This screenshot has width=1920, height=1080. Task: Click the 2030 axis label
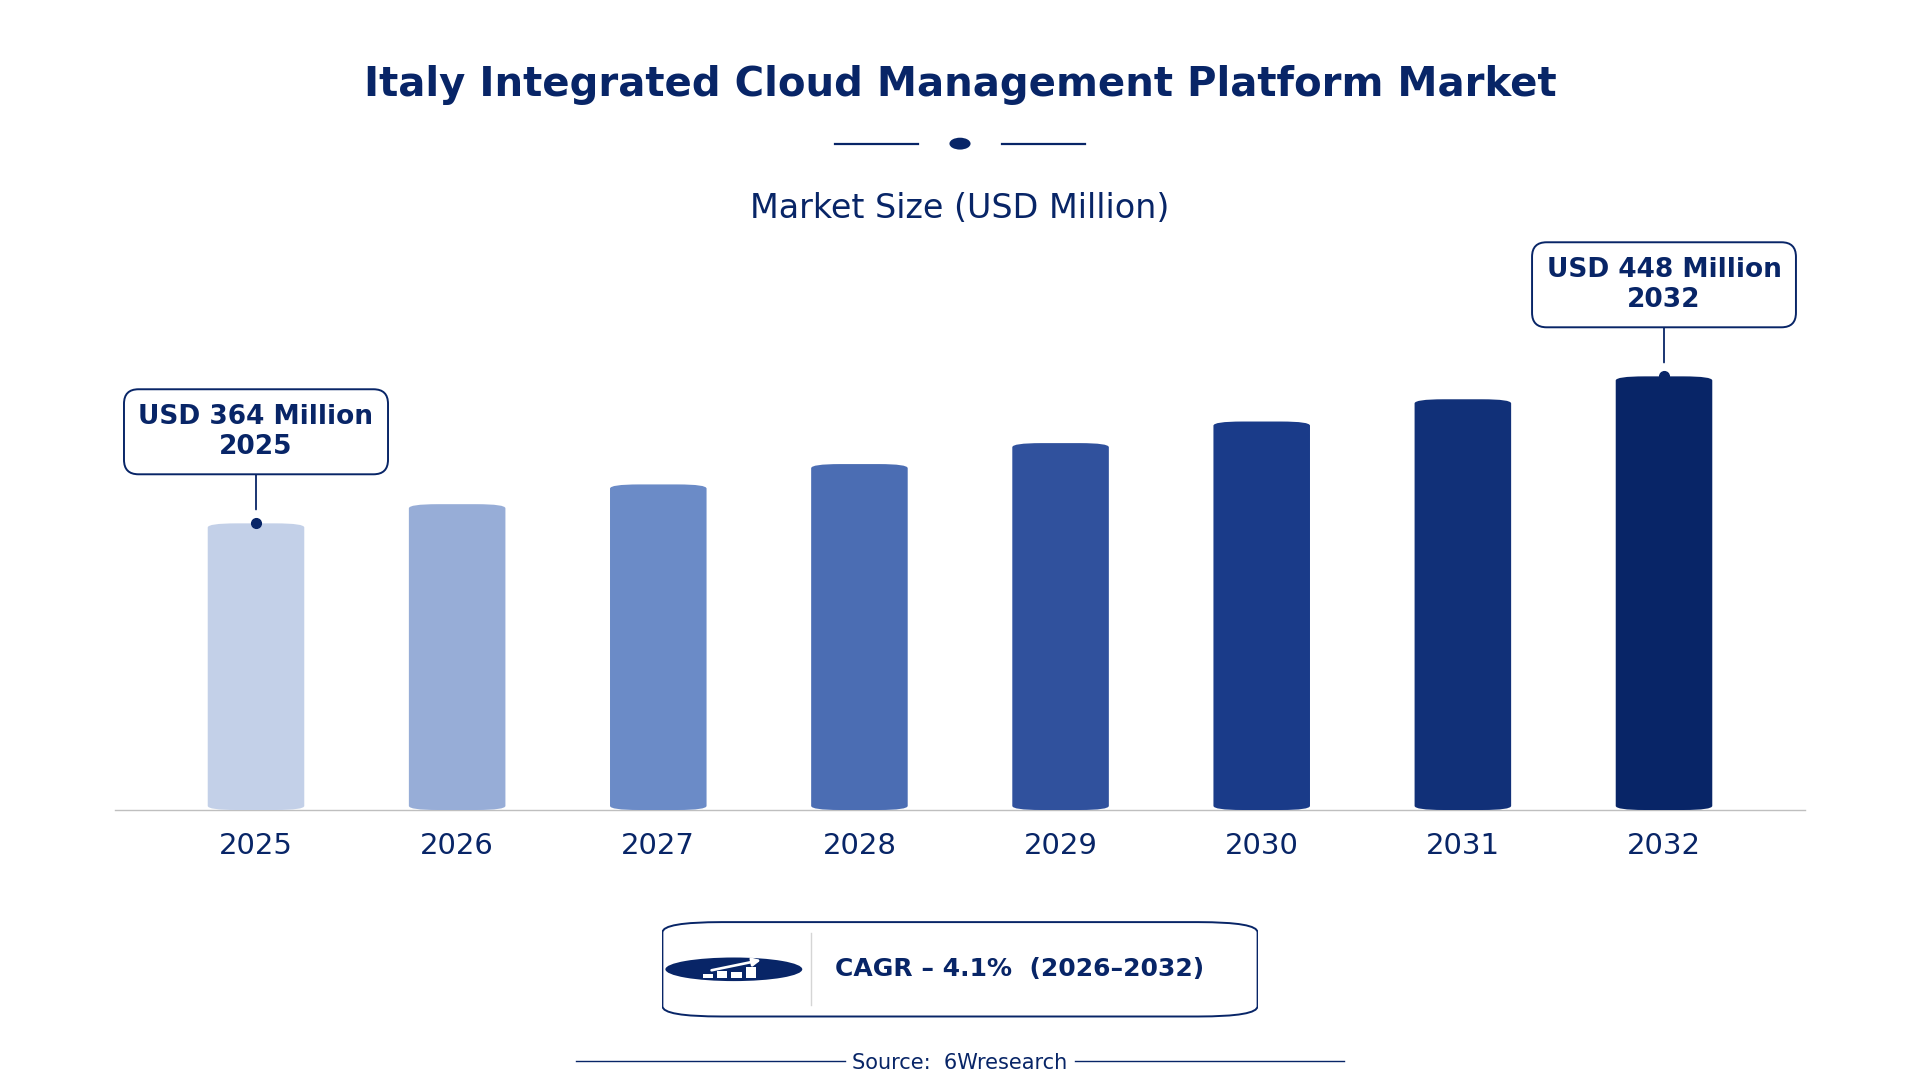[x=1261, y=845]
